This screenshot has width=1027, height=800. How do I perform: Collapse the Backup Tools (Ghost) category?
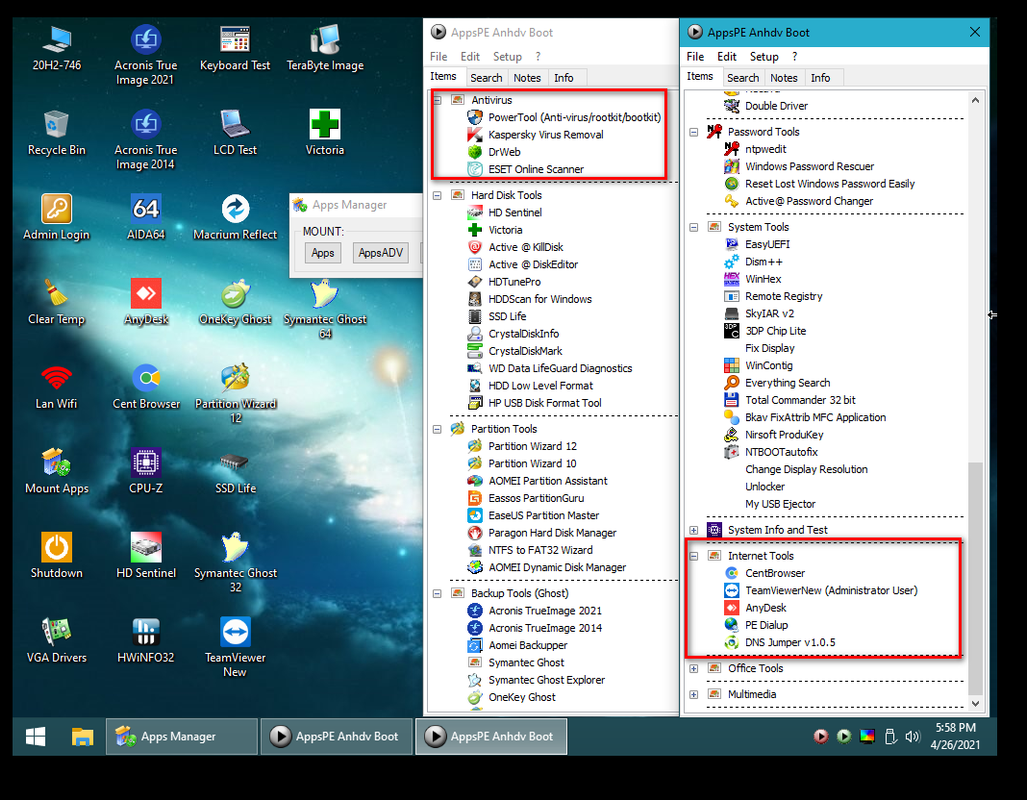437,594
